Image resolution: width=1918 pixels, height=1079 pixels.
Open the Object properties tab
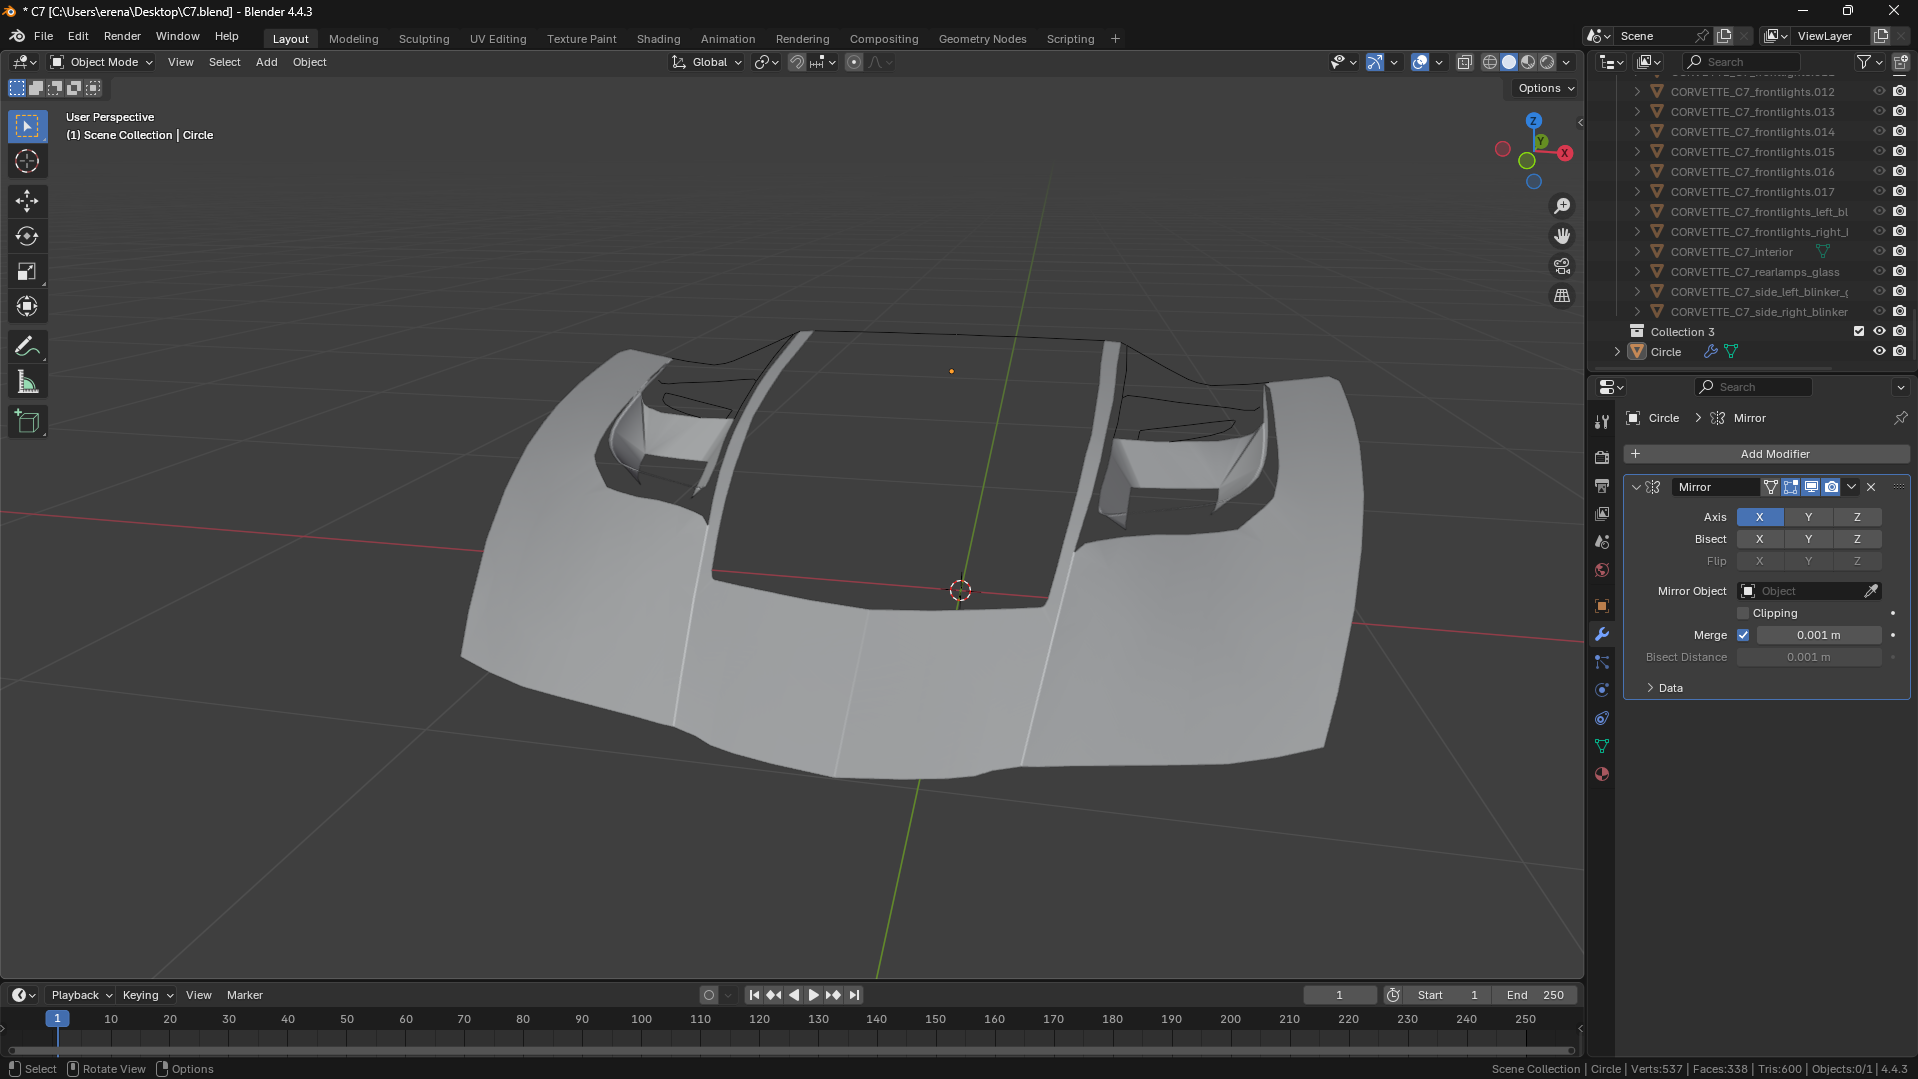click(x=1602, y=606)
